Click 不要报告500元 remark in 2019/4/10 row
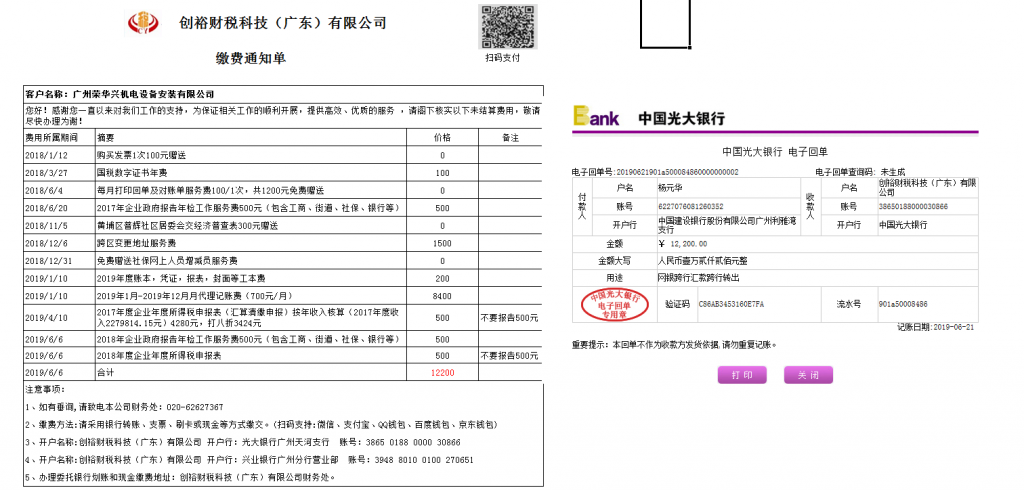This screenshot has width=1024, height=490. 509,318
